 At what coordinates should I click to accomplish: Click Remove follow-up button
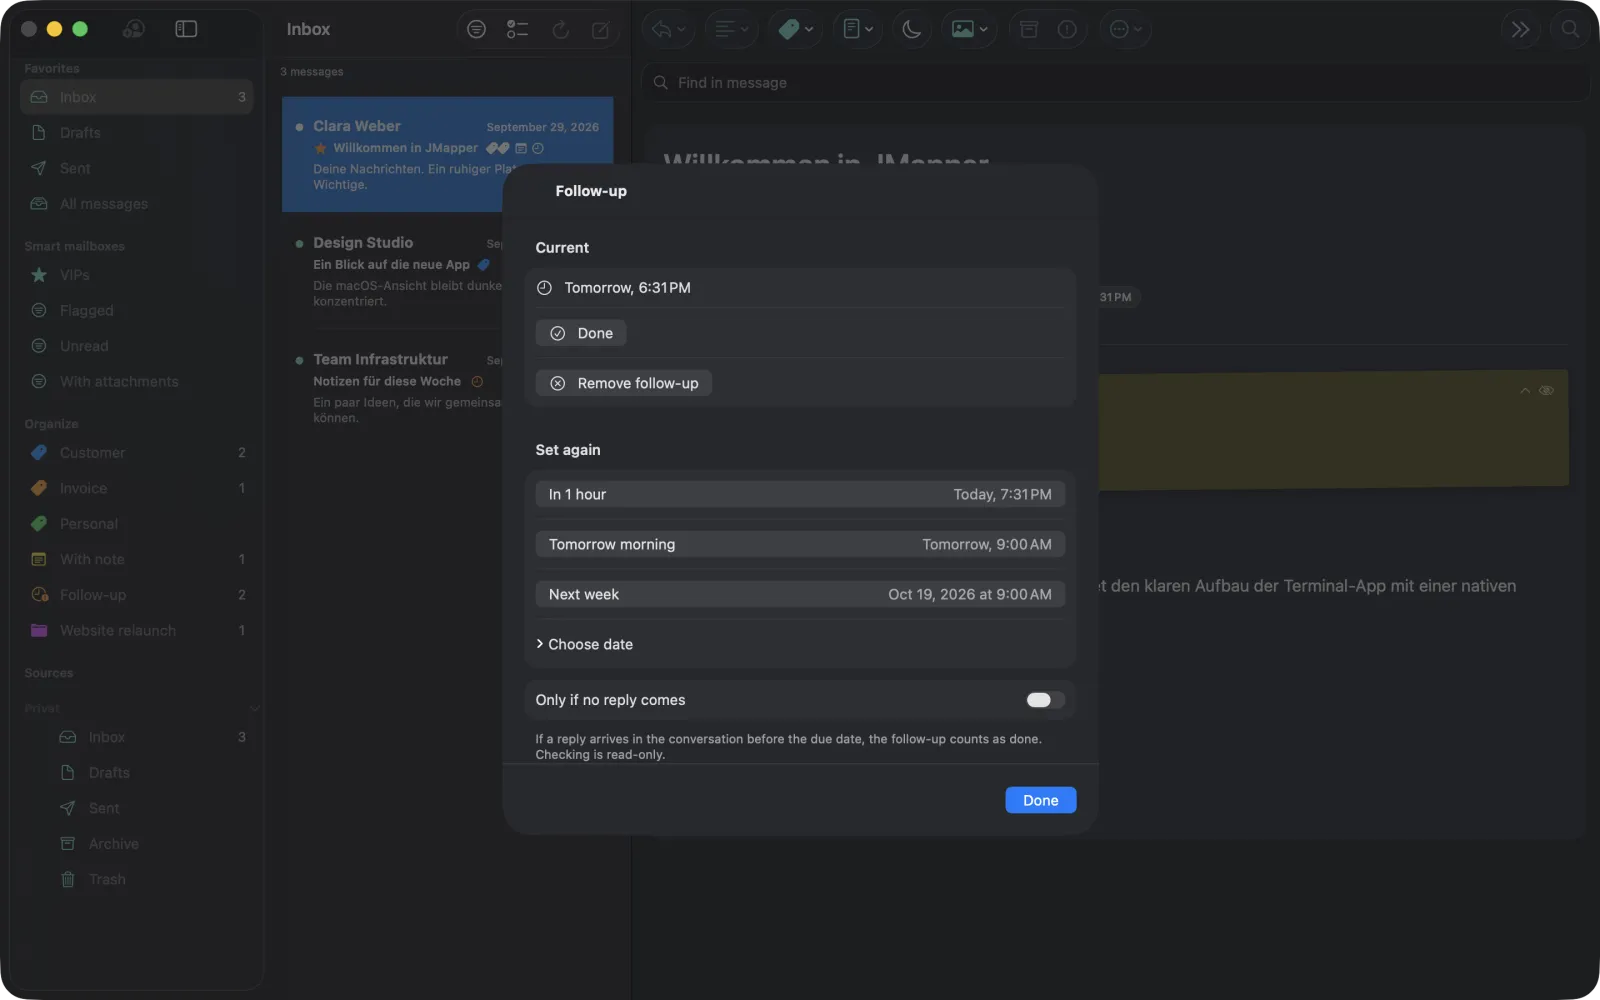coord(624,383)
